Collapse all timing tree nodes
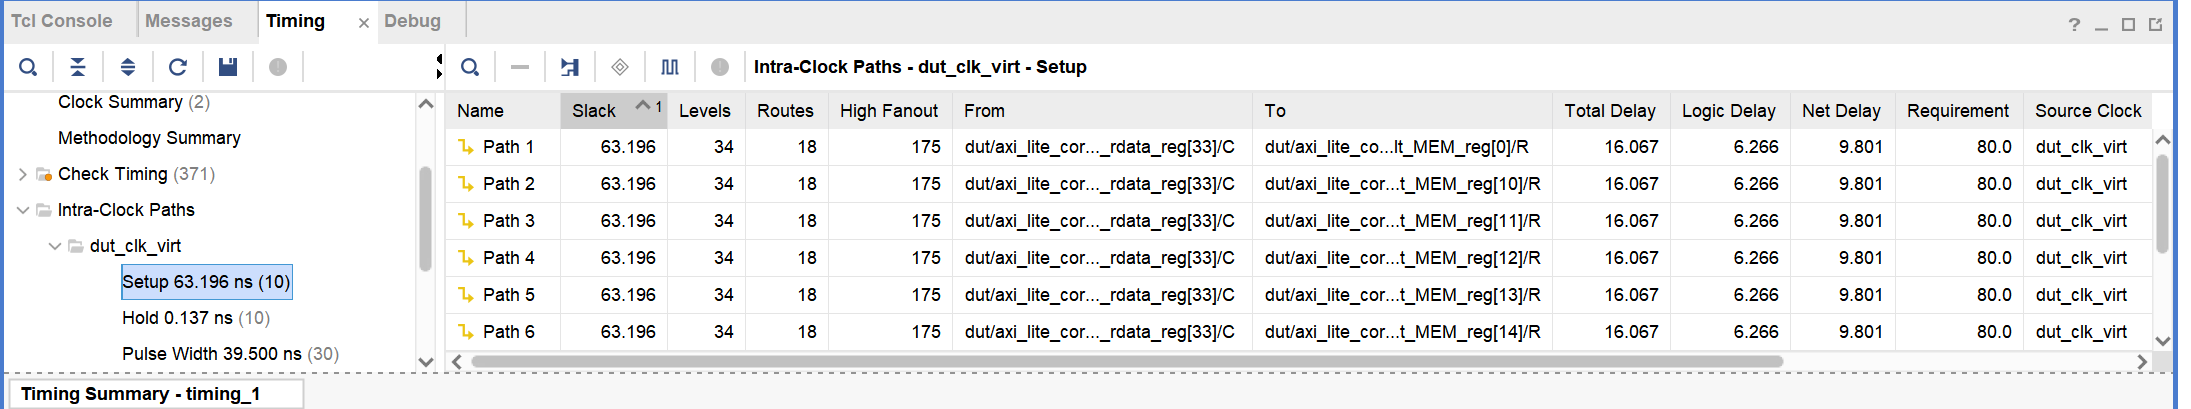2191x409 pixels. click(x=77, y=67)
